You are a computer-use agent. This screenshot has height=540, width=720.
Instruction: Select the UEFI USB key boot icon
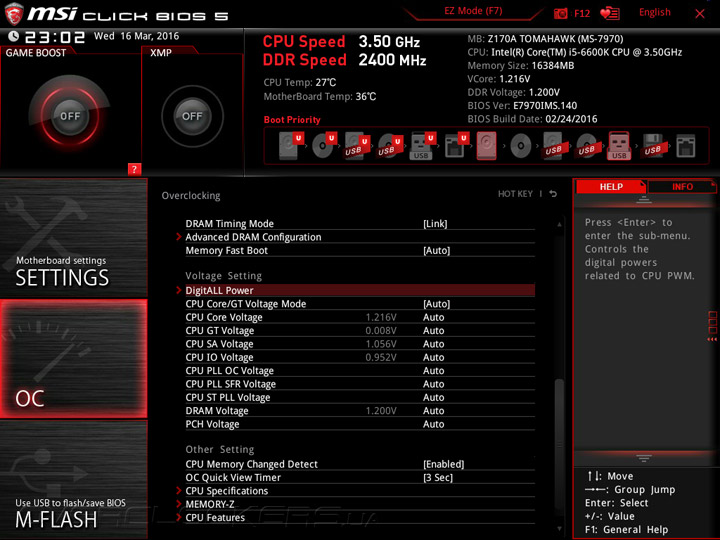click(x=422, y=145)
